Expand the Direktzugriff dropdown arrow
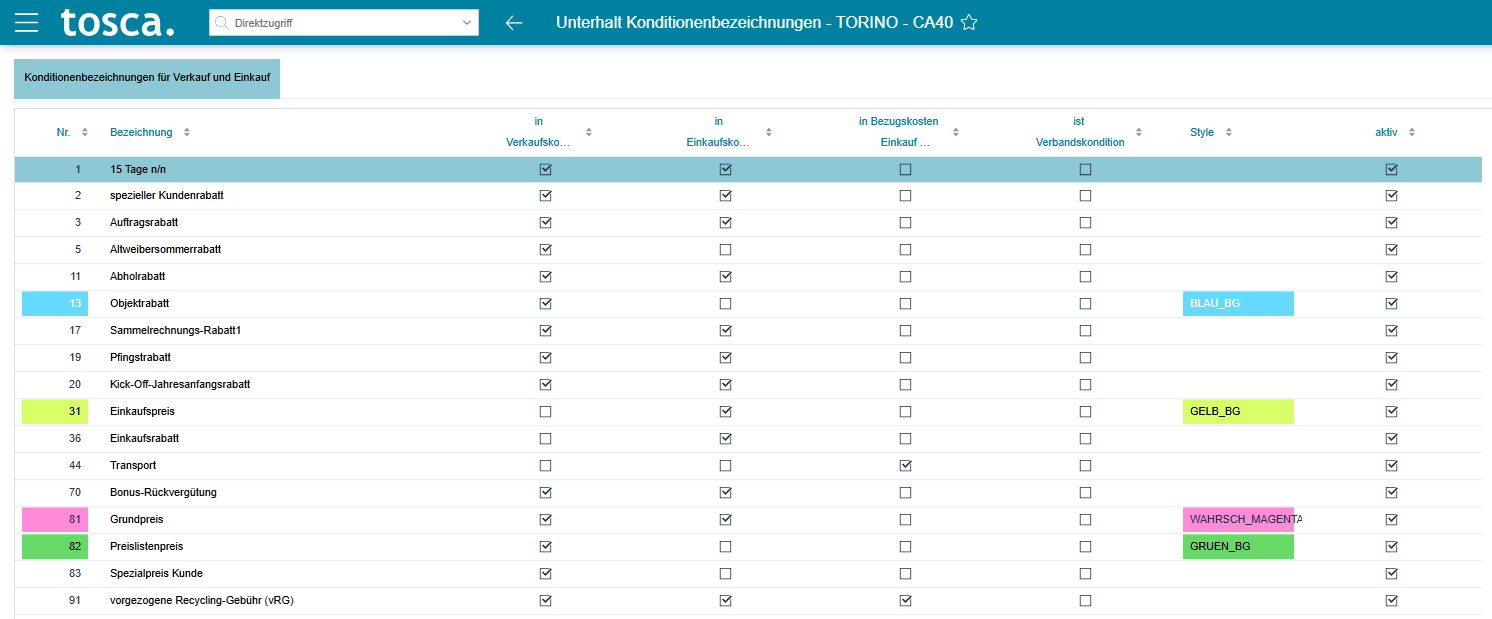 coord(466,22)
